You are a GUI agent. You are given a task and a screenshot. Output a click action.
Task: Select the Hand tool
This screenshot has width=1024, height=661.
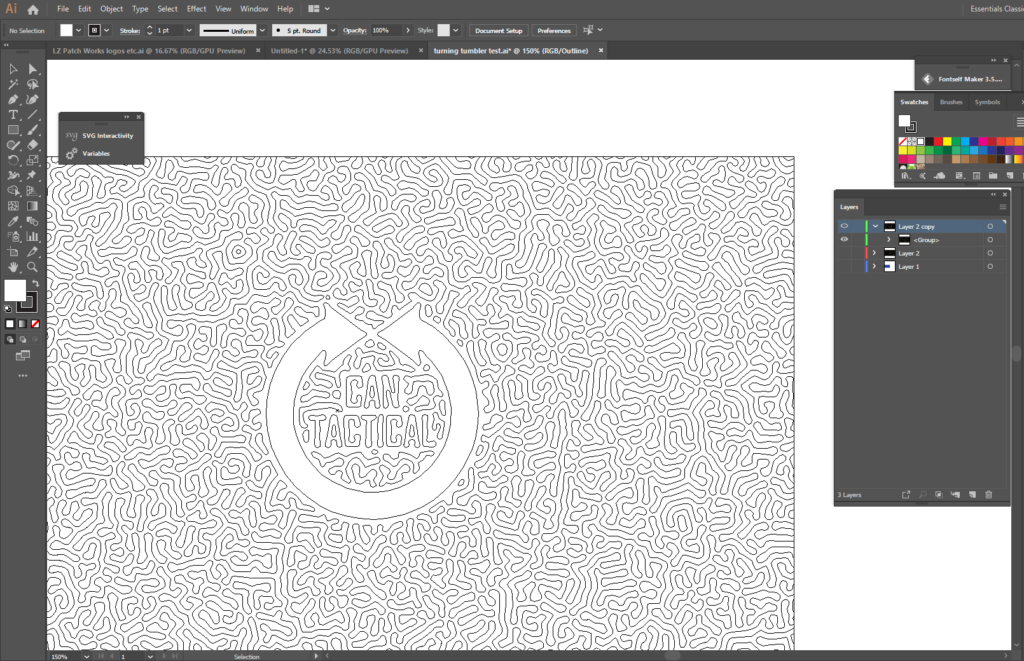[x=13, y=267]
